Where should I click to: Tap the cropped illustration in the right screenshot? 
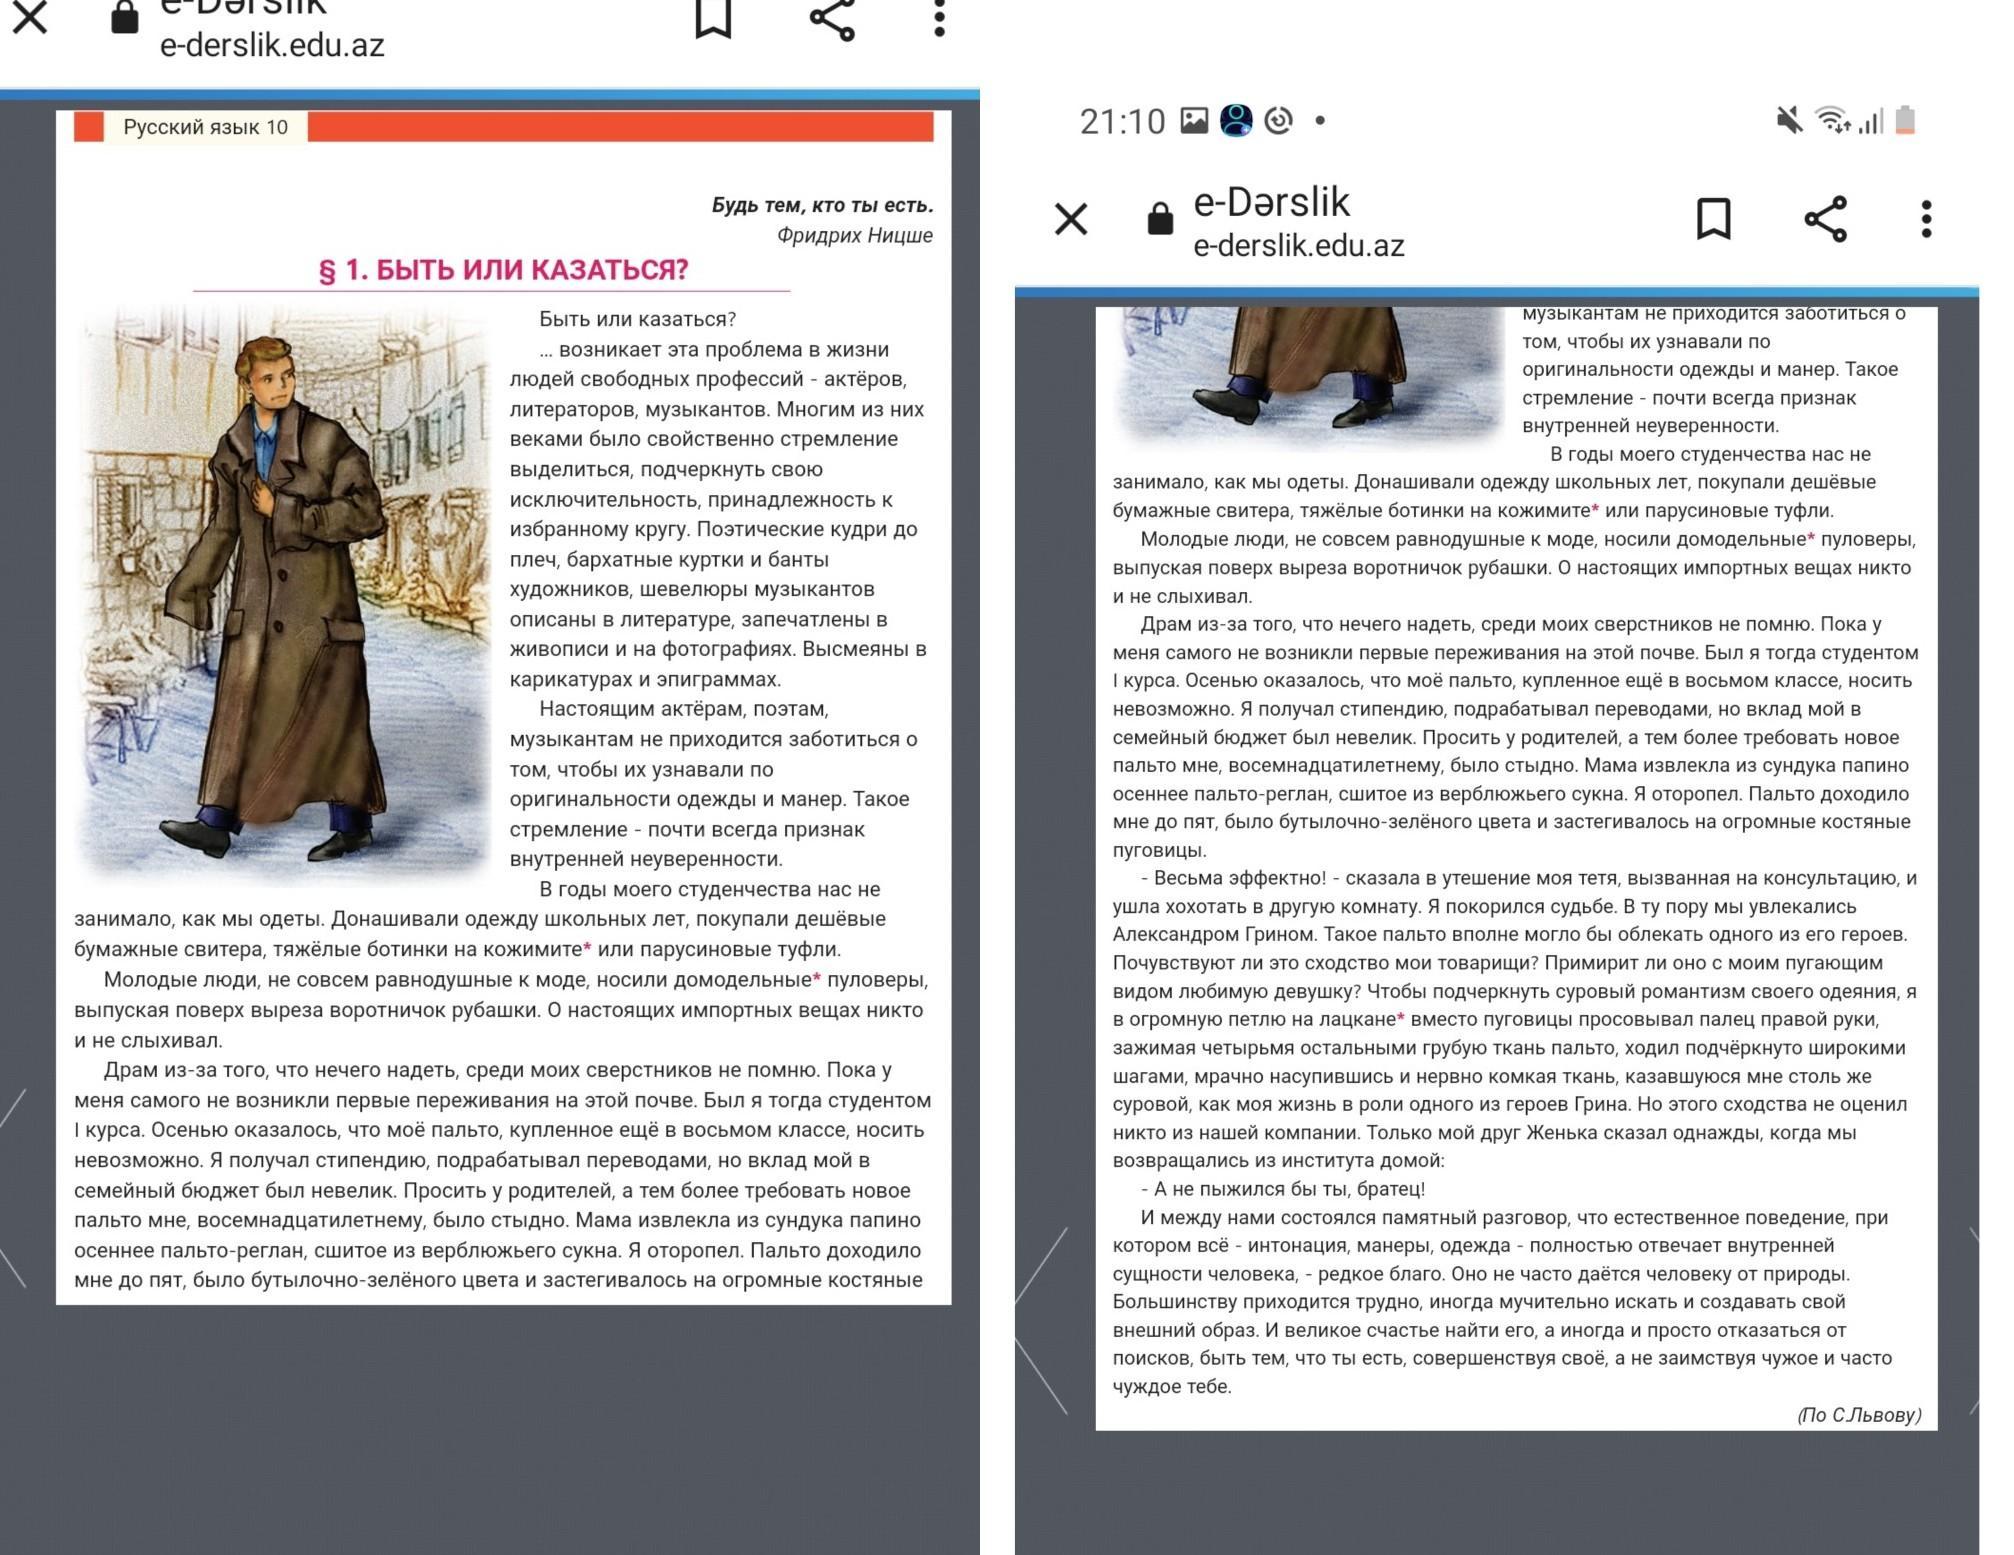click(x=1310, y=375)
